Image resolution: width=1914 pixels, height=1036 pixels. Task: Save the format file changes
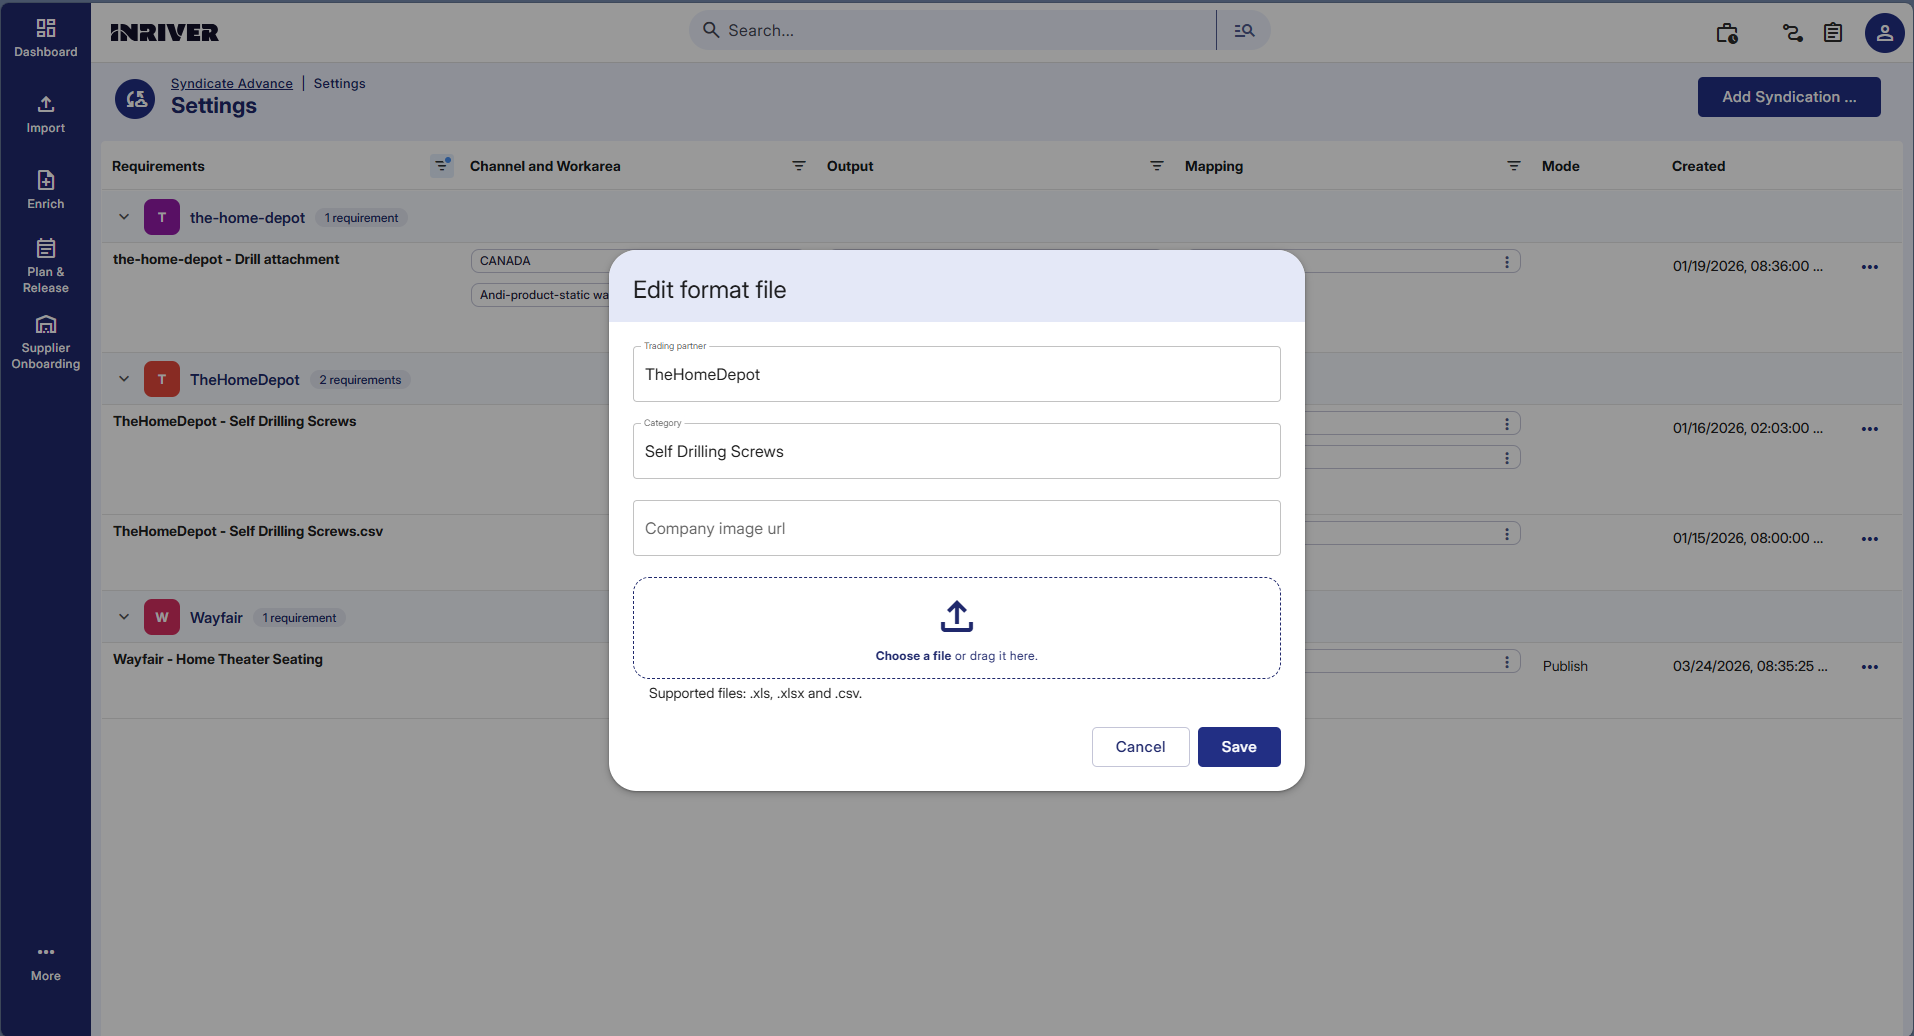(x=1239, y=747)
